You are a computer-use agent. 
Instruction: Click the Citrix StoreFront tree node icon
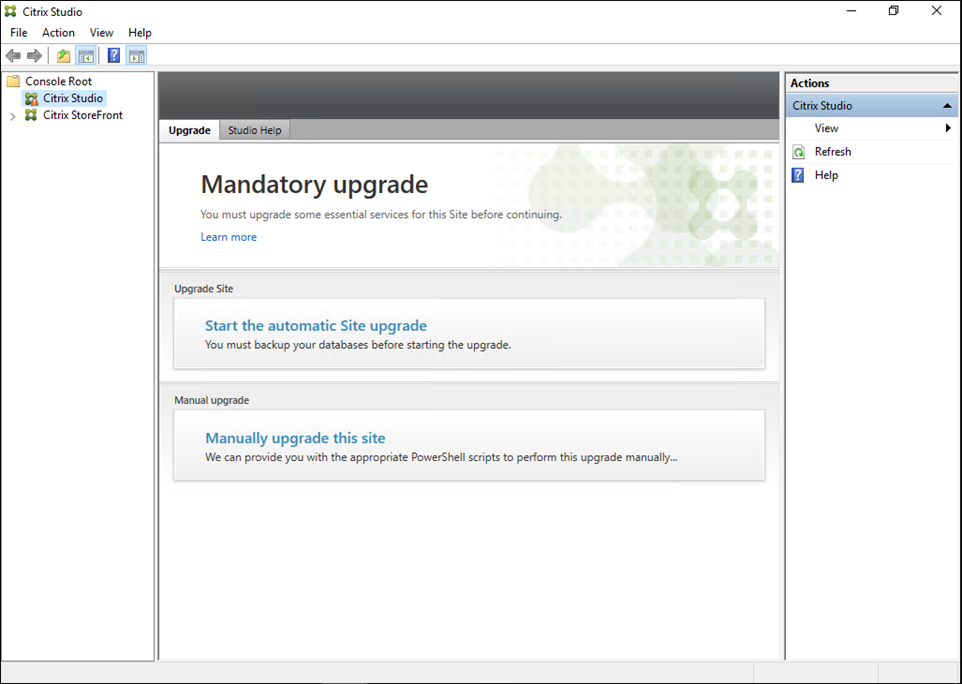coord(31,115)
